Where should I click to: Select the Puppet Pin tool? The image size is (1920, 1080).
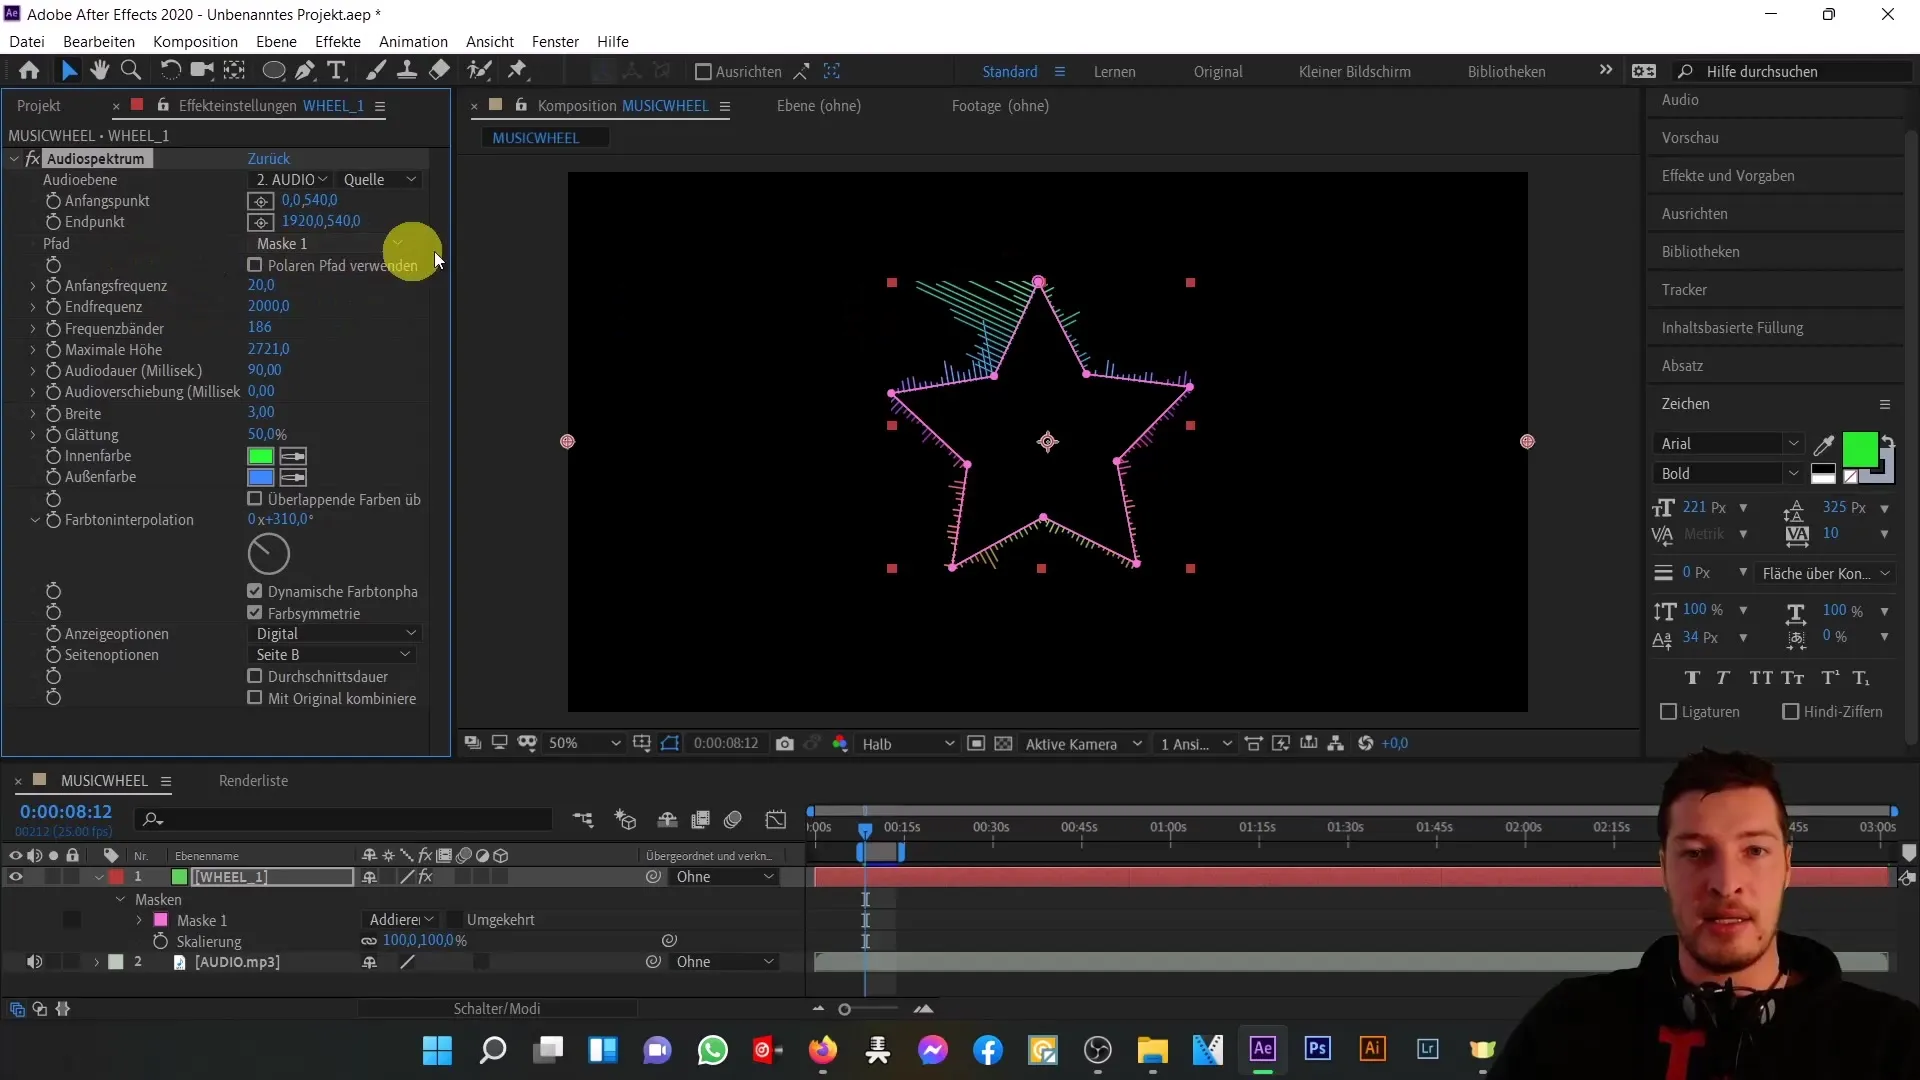coord(517,71)
